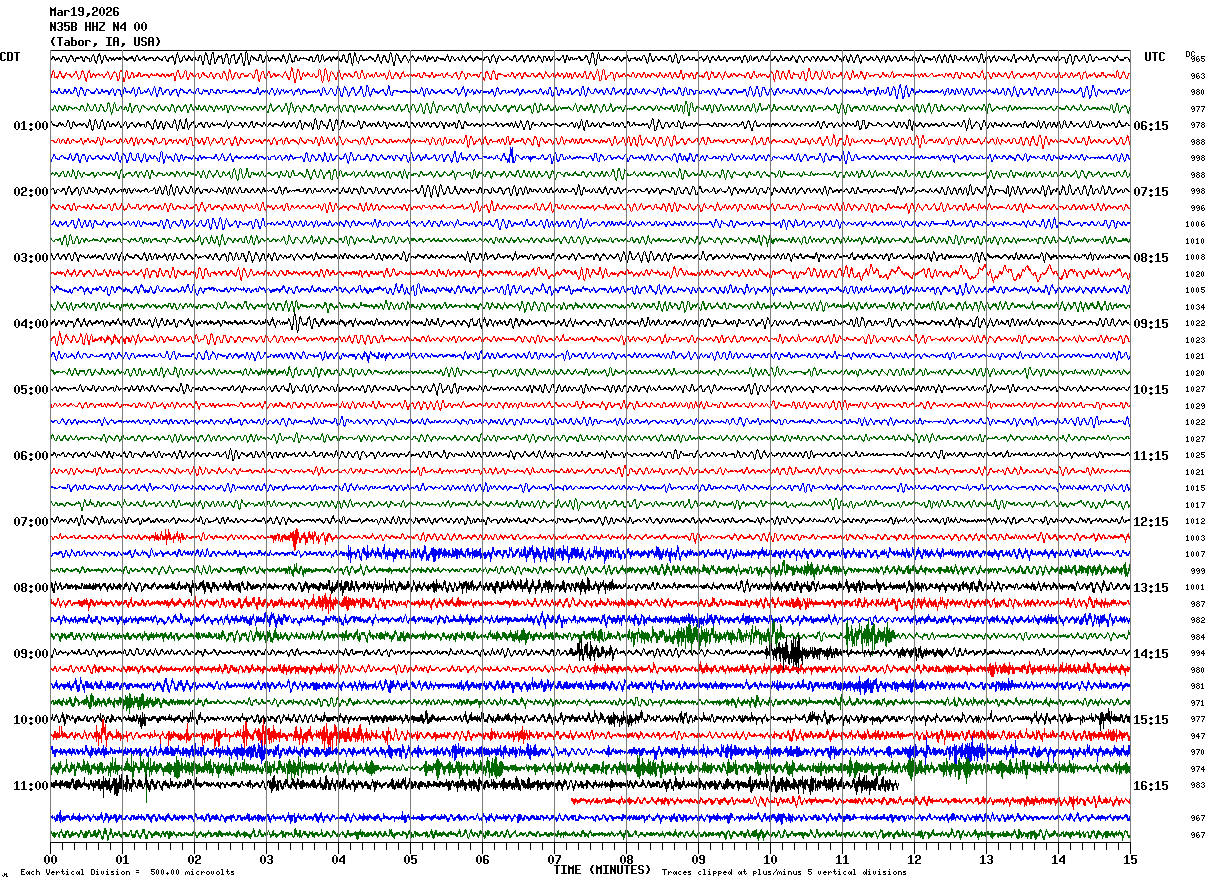Click the '15:15' UTC time label
1210x886 pixels.
1151,720
